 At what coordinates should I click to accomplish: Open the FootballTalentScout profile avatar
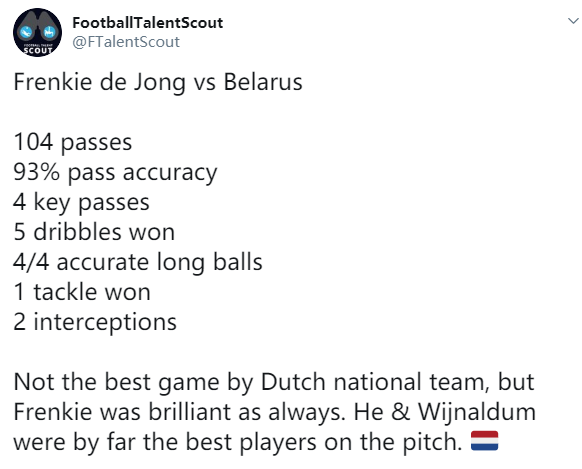pyautogui.click(x=37, y=32)
